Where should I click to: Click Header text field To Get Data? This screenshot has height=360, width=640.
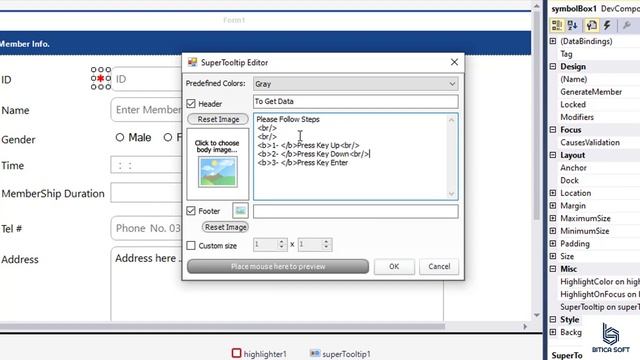356,101
